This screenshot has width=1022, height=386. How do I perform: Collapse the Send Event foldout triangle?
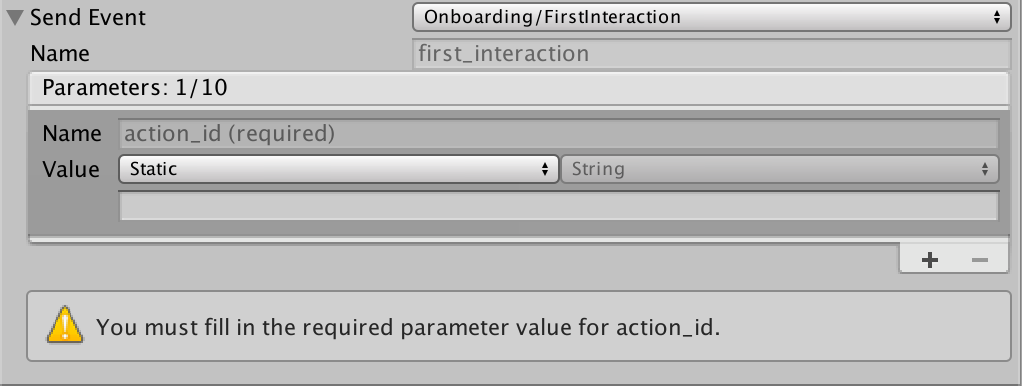coord(15,18)
